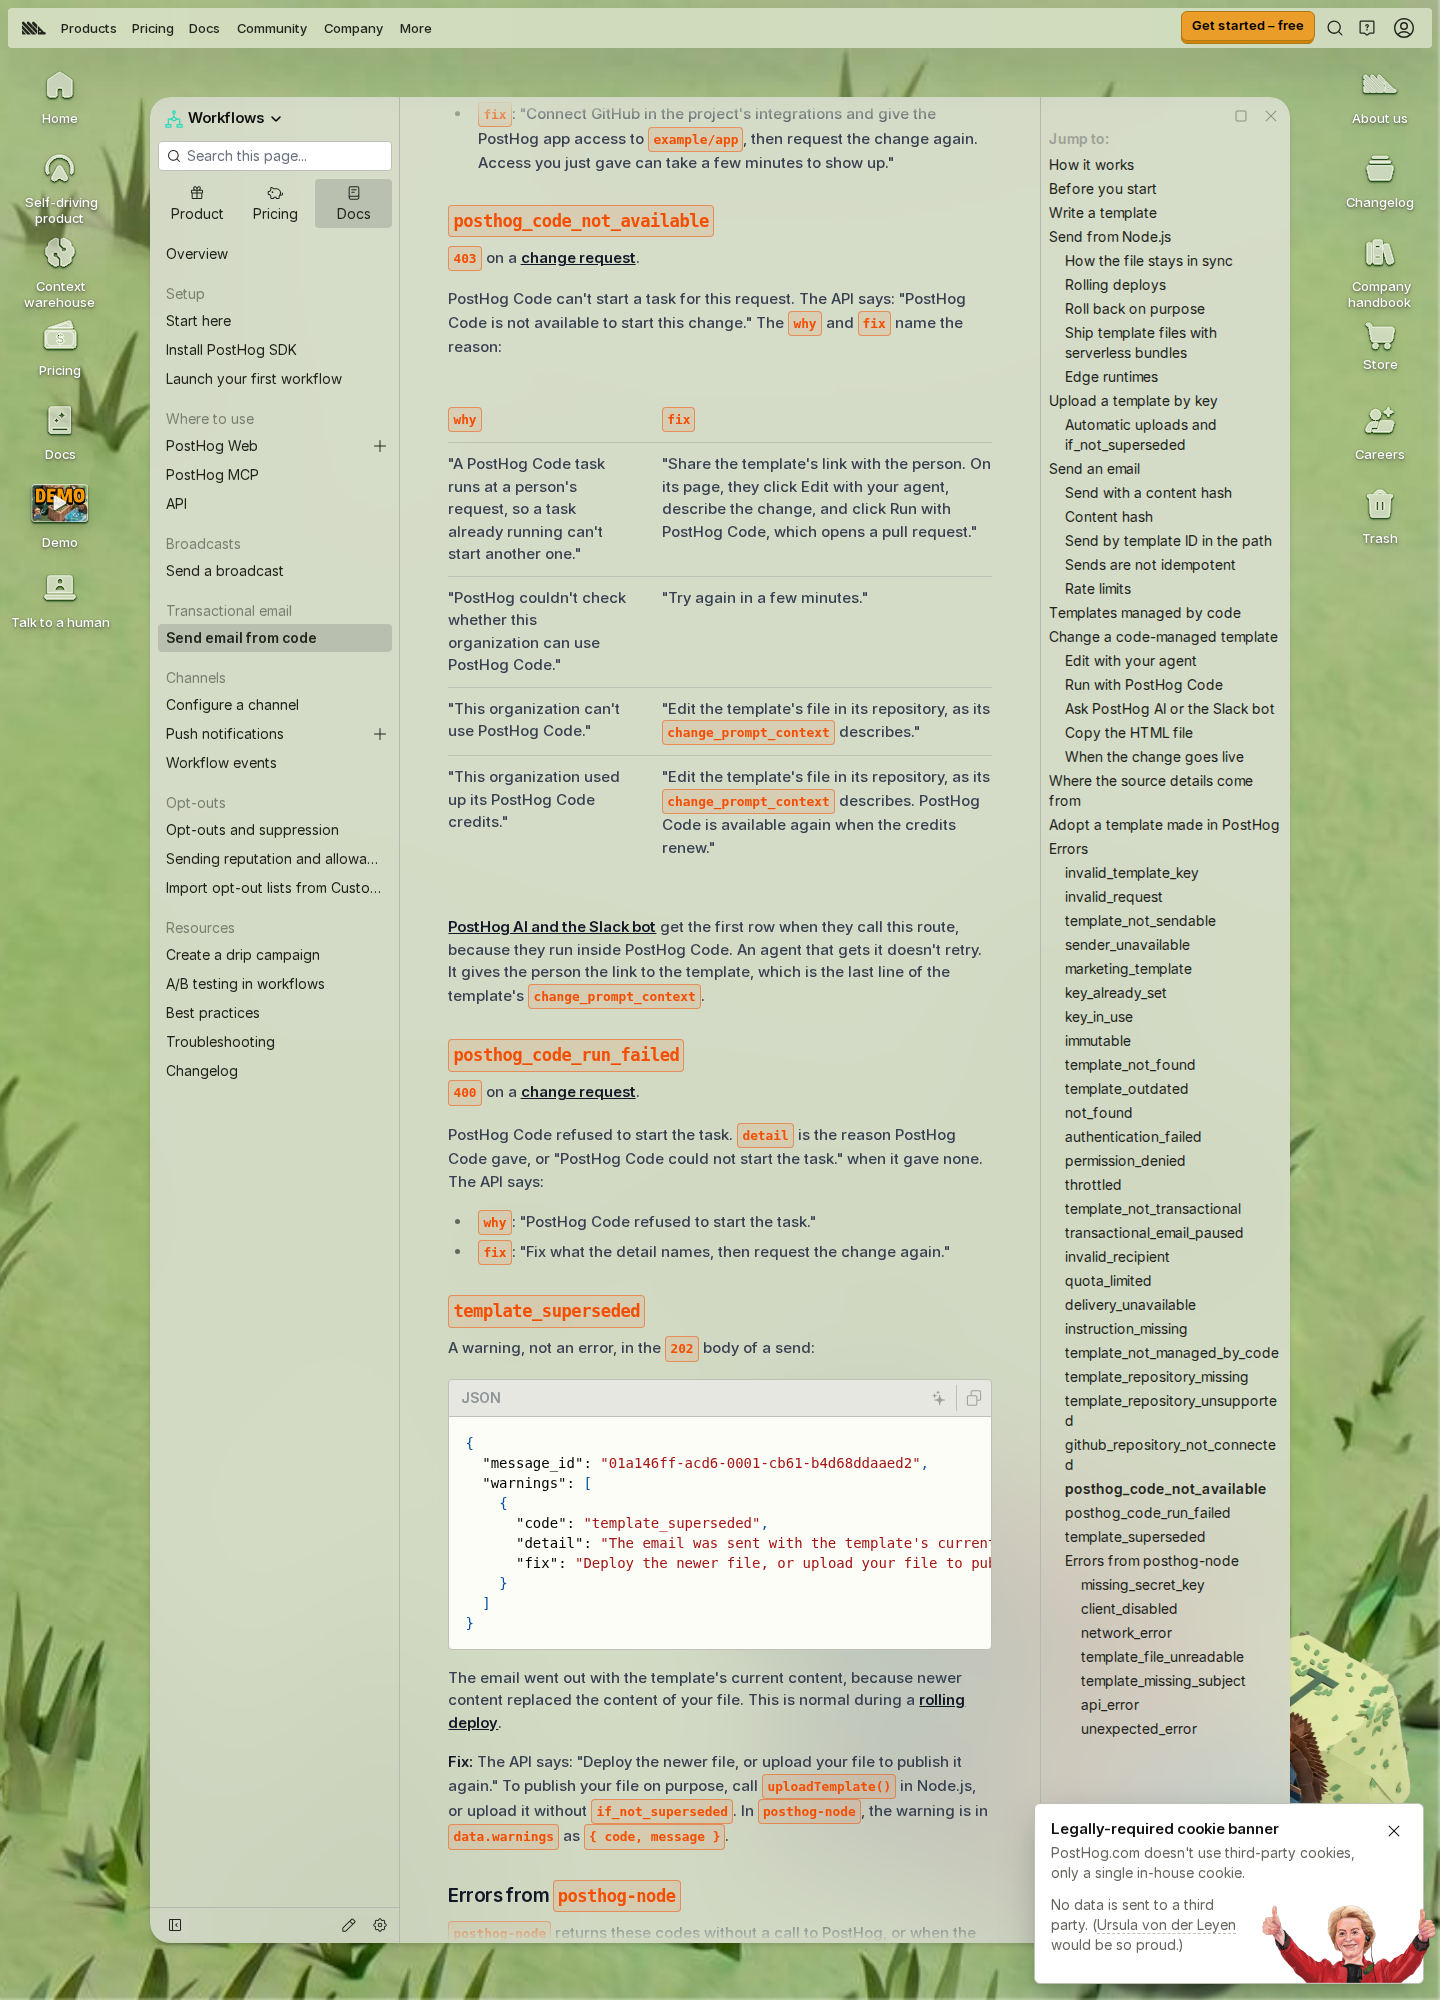Open the Trash desktop icon
The width and height of the screenshot is (1440, 2000).
[x=1379, y=517]
